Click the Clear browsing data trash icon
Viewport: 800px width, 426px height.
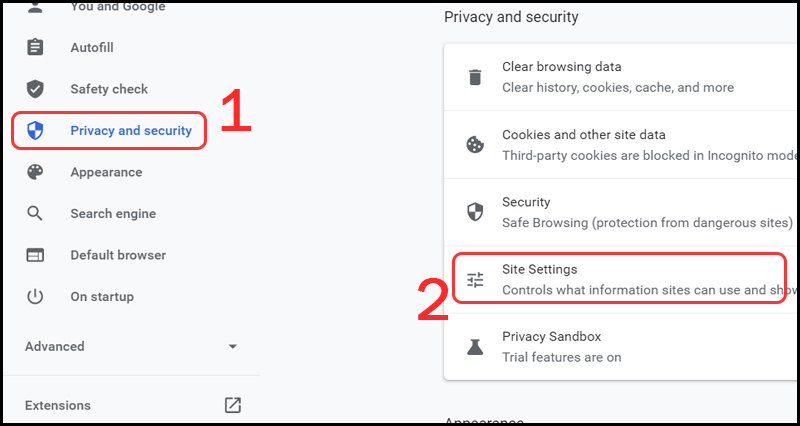pyautogui.click(x=476, y=77)
